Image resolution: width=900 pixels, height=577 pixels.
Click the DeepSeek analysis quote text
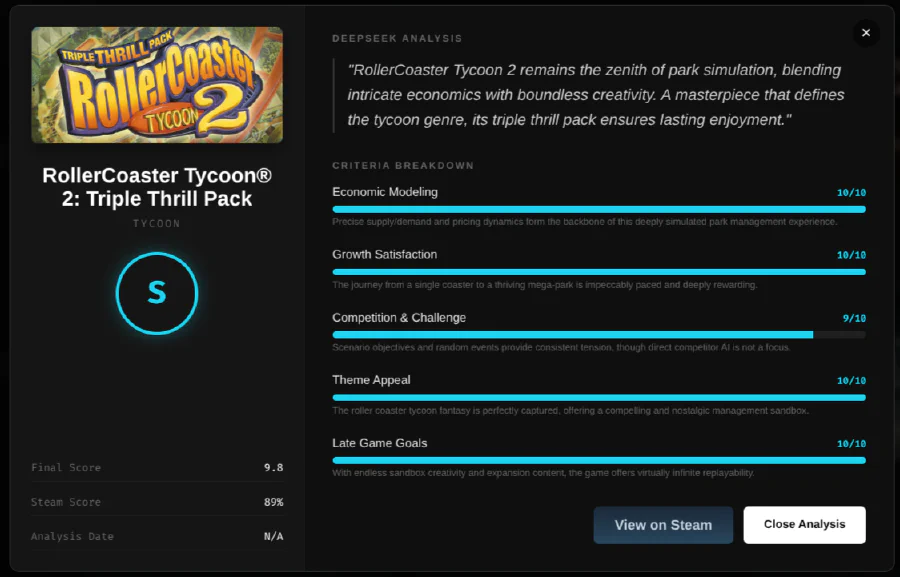click(596, 95)
